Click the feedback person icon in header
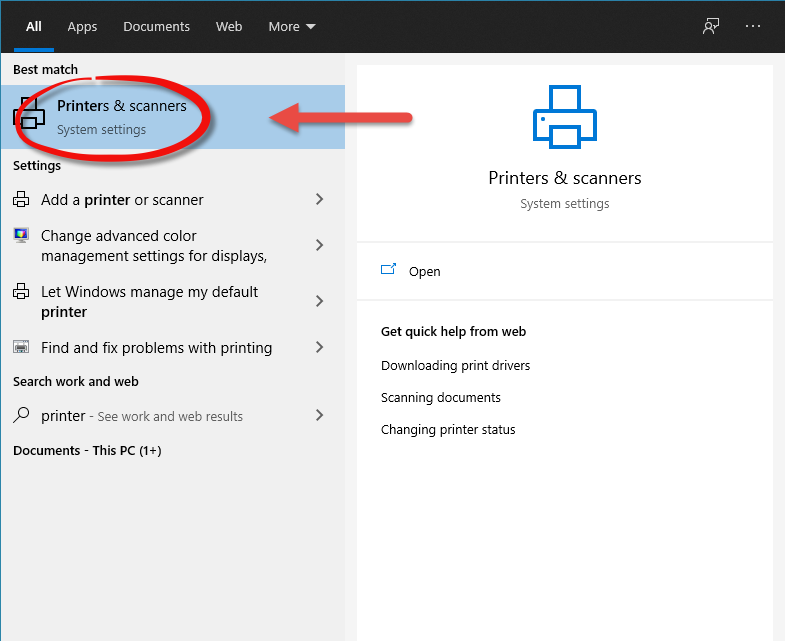 [x=710, y=26]
